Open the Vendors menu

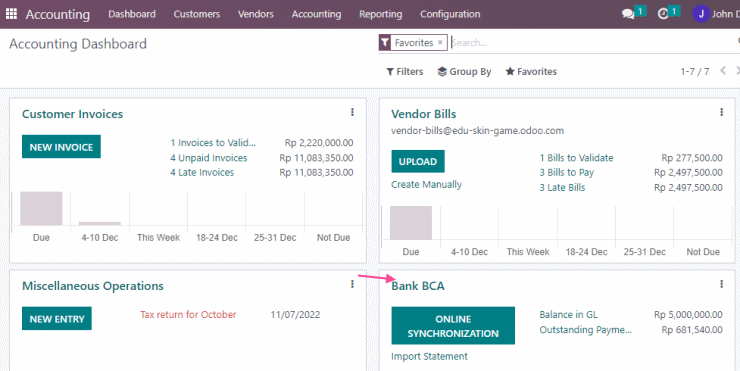click(x=256, y=14)
